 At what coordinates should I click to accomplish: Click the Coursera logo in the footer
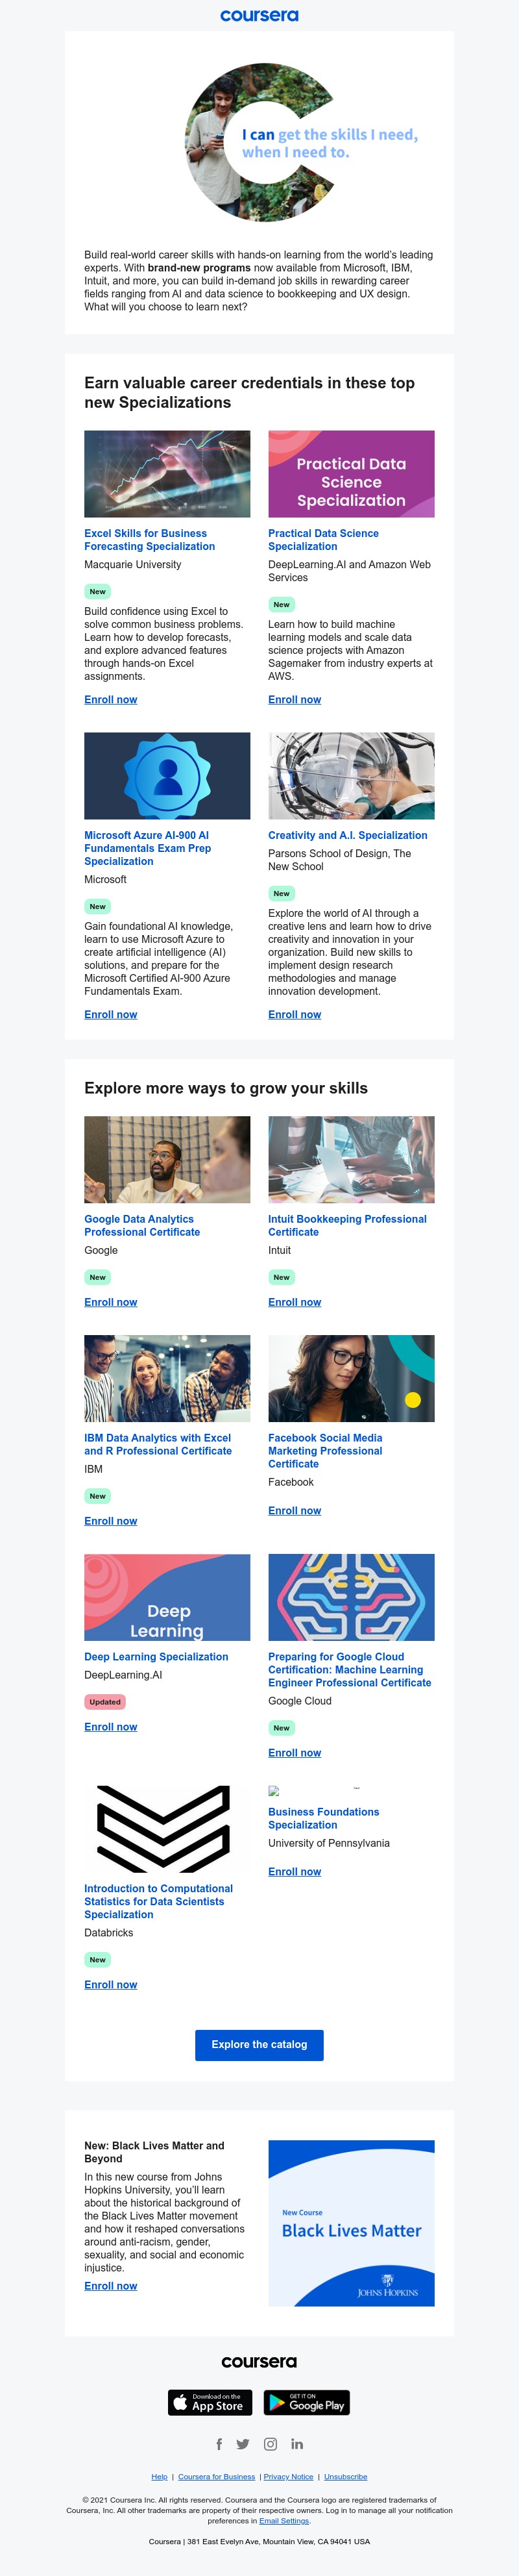click(259, 2362)
